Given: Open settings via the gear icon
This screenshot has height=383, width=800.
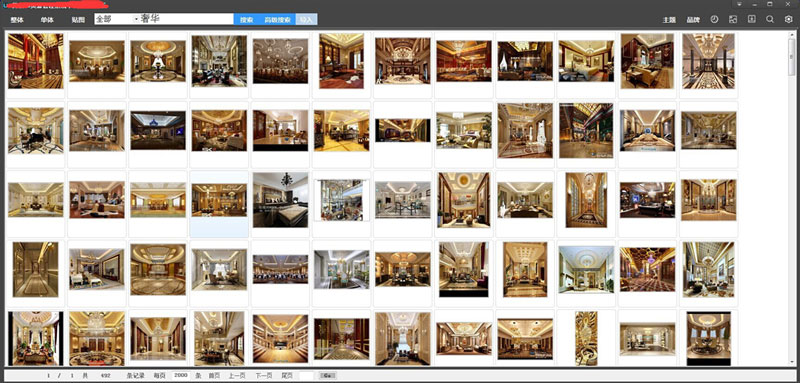Looking at the screenshot, I should [x=789, y=19].
